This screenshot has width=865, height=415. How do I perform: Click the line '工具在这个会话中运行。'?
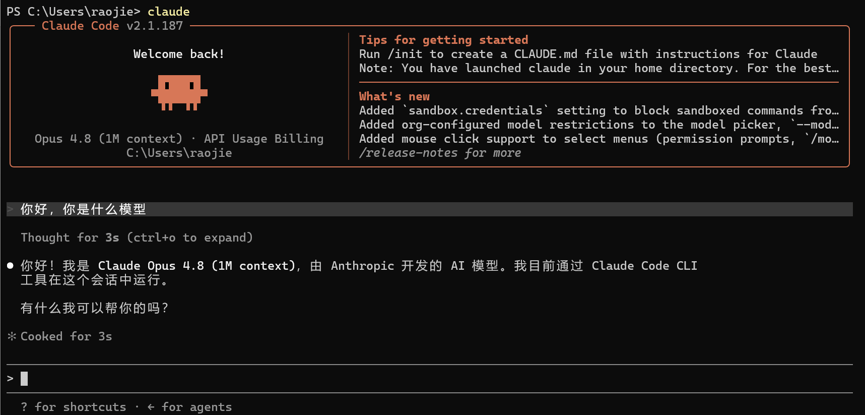click(94, 280)
